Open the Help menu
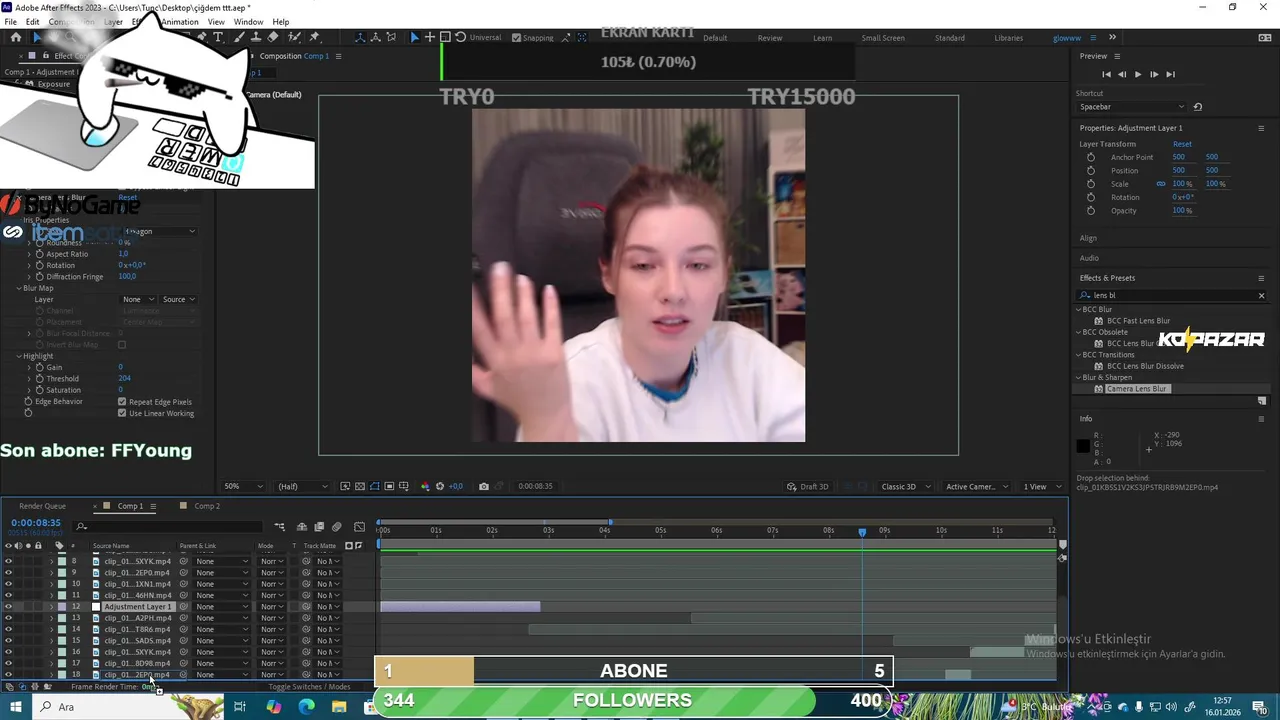1280x720 pixels. [x=281, y=22]
